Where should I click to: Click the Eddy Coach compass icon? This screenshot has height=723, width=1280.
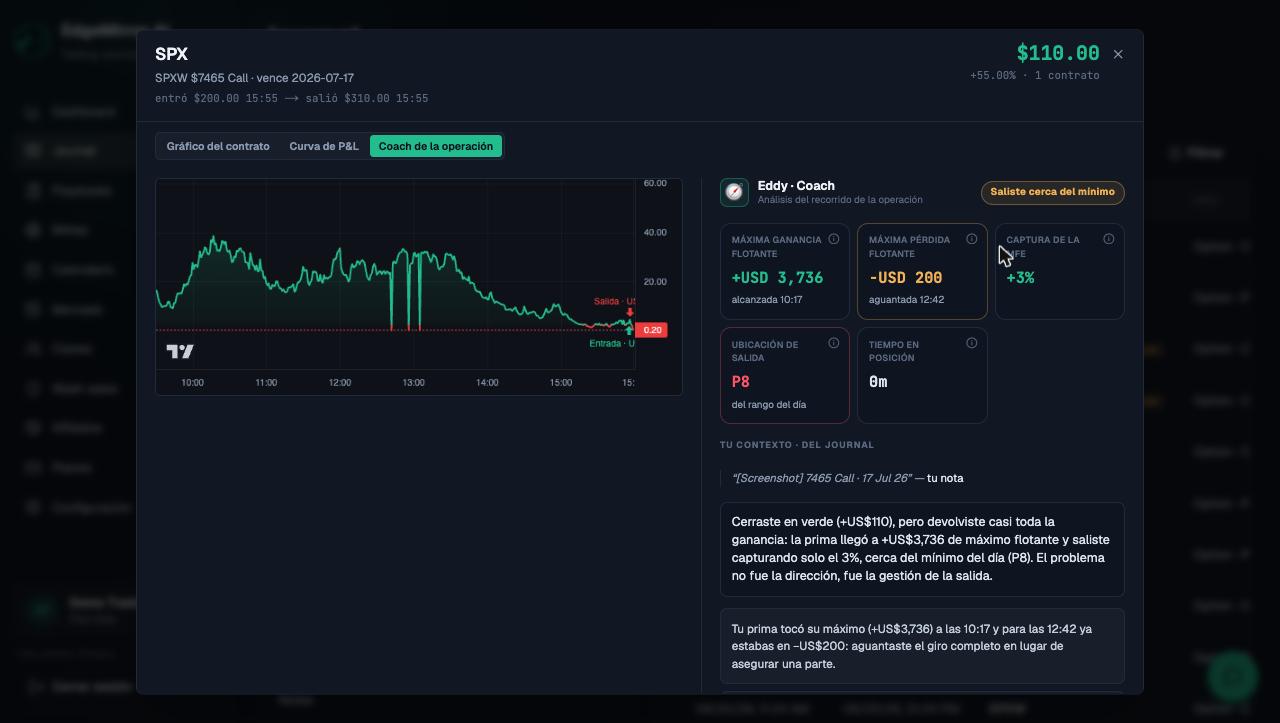pyautogui.click(x=734, y=192)
